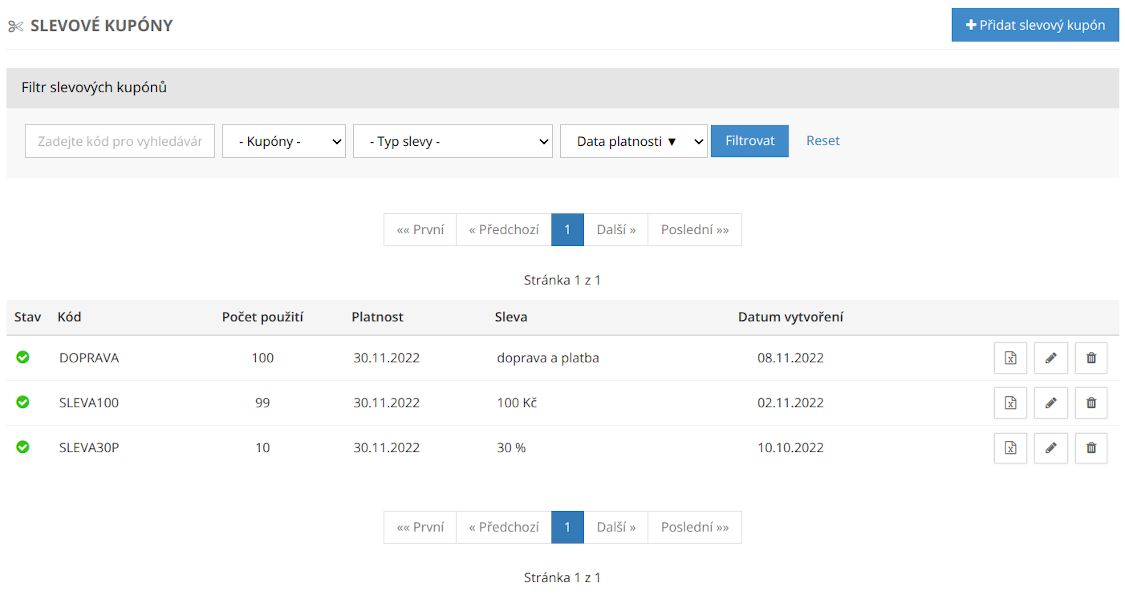Edit the DOPRAVA coupon with pencil icon

1050,358
